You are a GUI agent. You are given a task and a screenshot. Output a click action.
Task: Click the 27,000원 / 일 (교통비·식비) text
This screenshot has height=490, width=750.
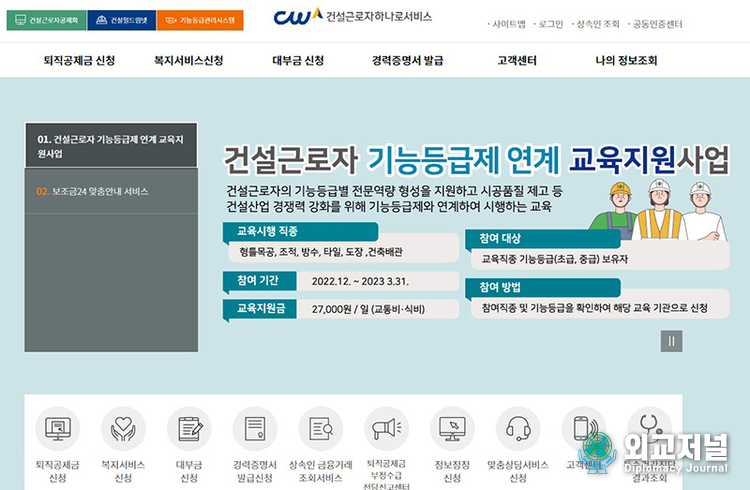[368, 309]
